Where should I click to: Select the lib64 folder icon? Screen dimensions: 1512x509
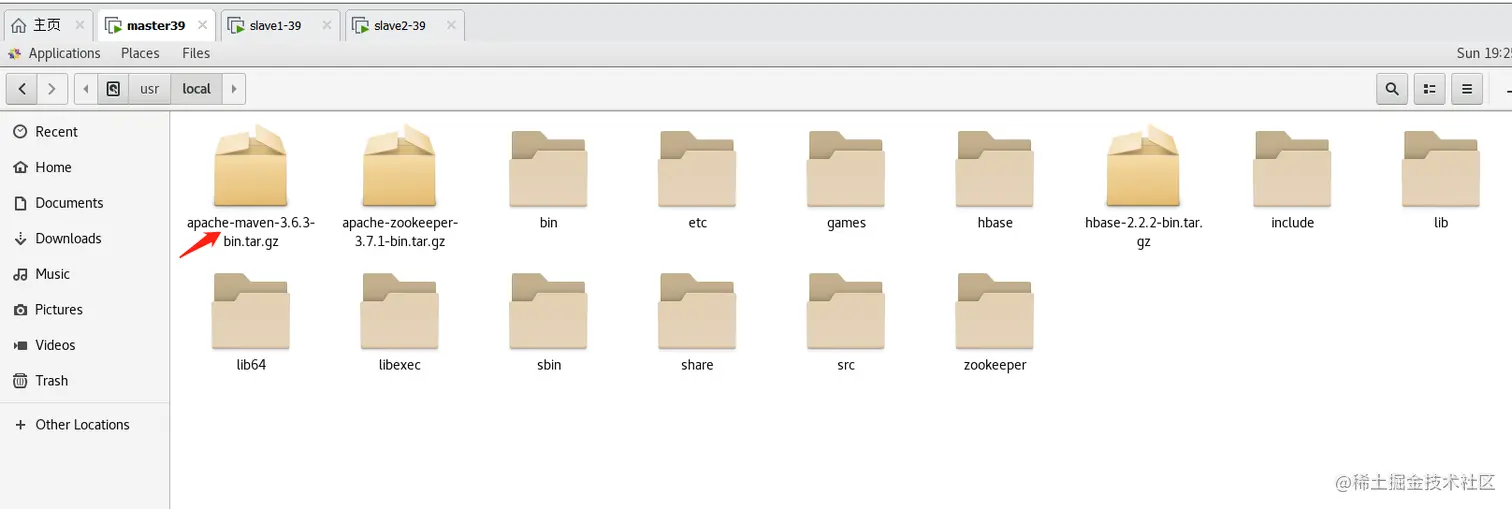[x=251, y=311]
